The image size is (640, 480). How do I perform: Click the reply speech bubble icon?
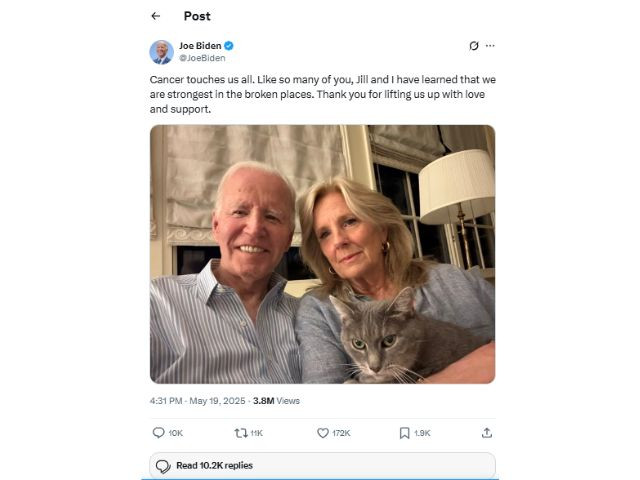(158, 433)
